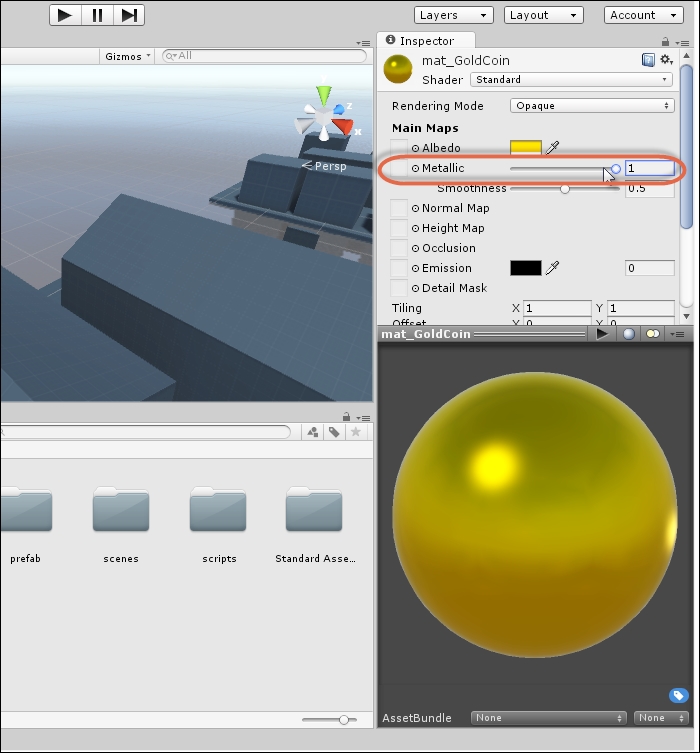Pick the Detail Mask texture selector circle
This screenshot has height=753, width=700.
click(415, 289)
